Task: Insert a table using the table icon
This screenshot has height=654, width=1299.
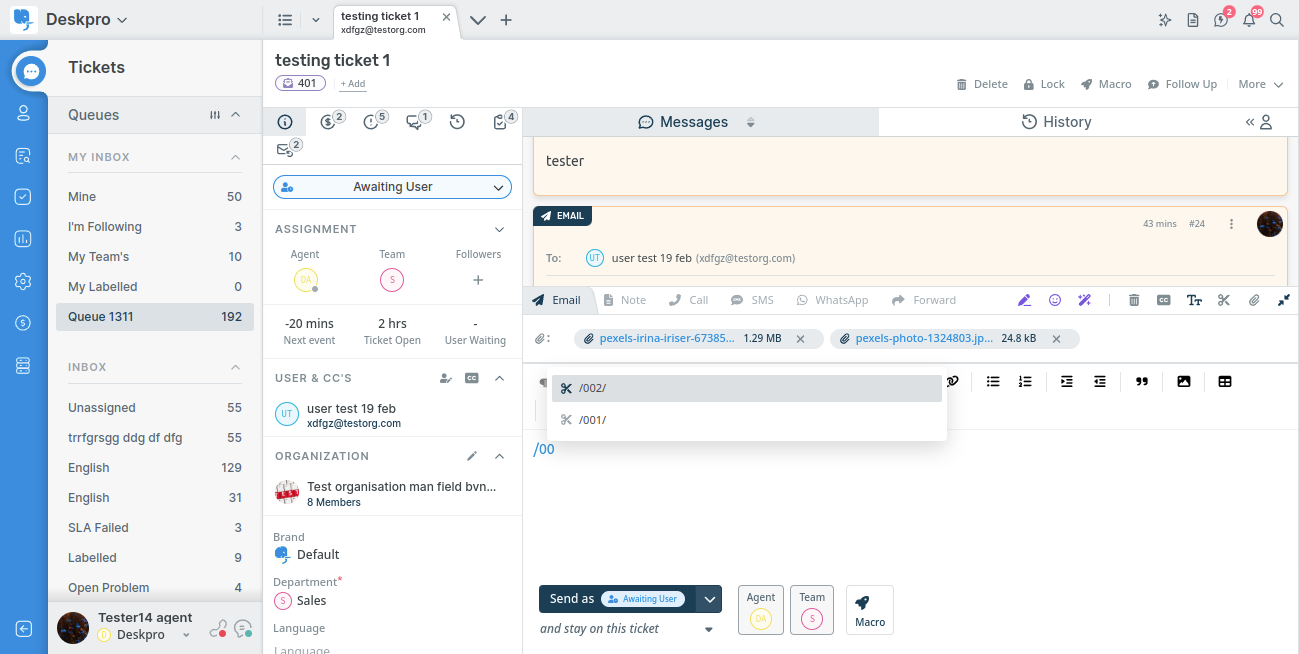Action: tap(1225, 381)
